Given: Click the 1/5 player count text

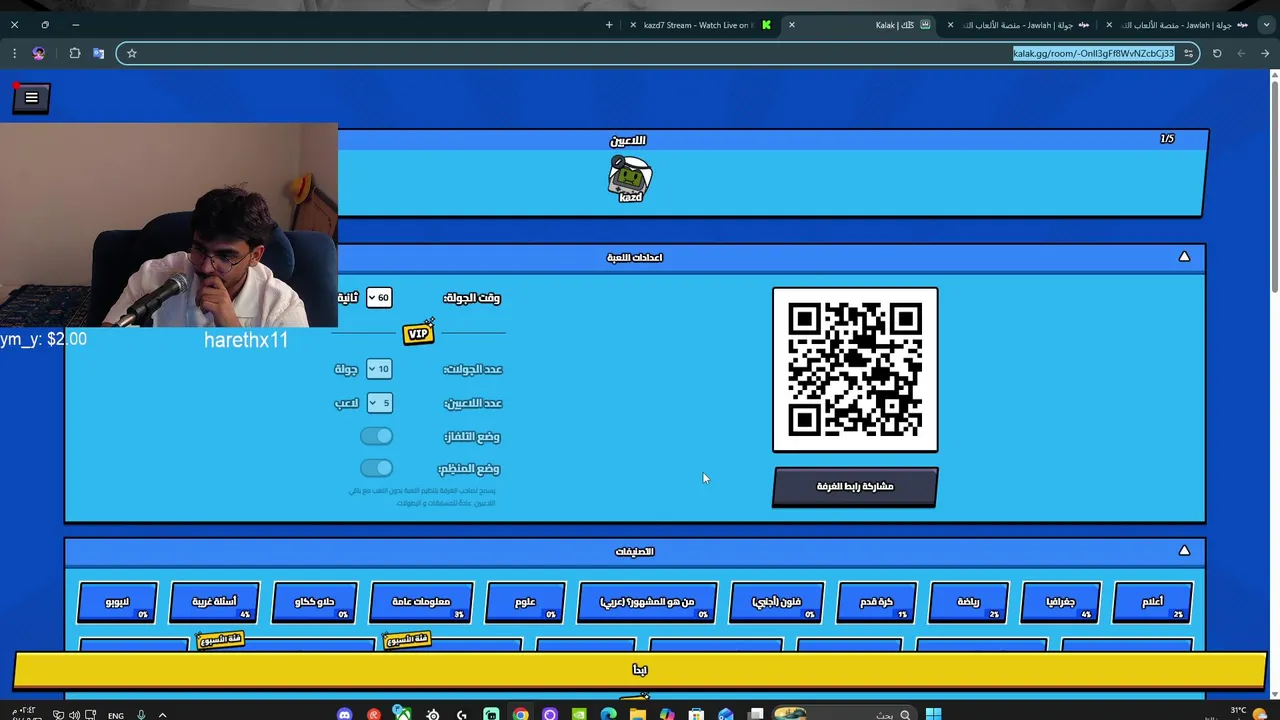Looking at the screenshot, I should (x=1167, y=139).
